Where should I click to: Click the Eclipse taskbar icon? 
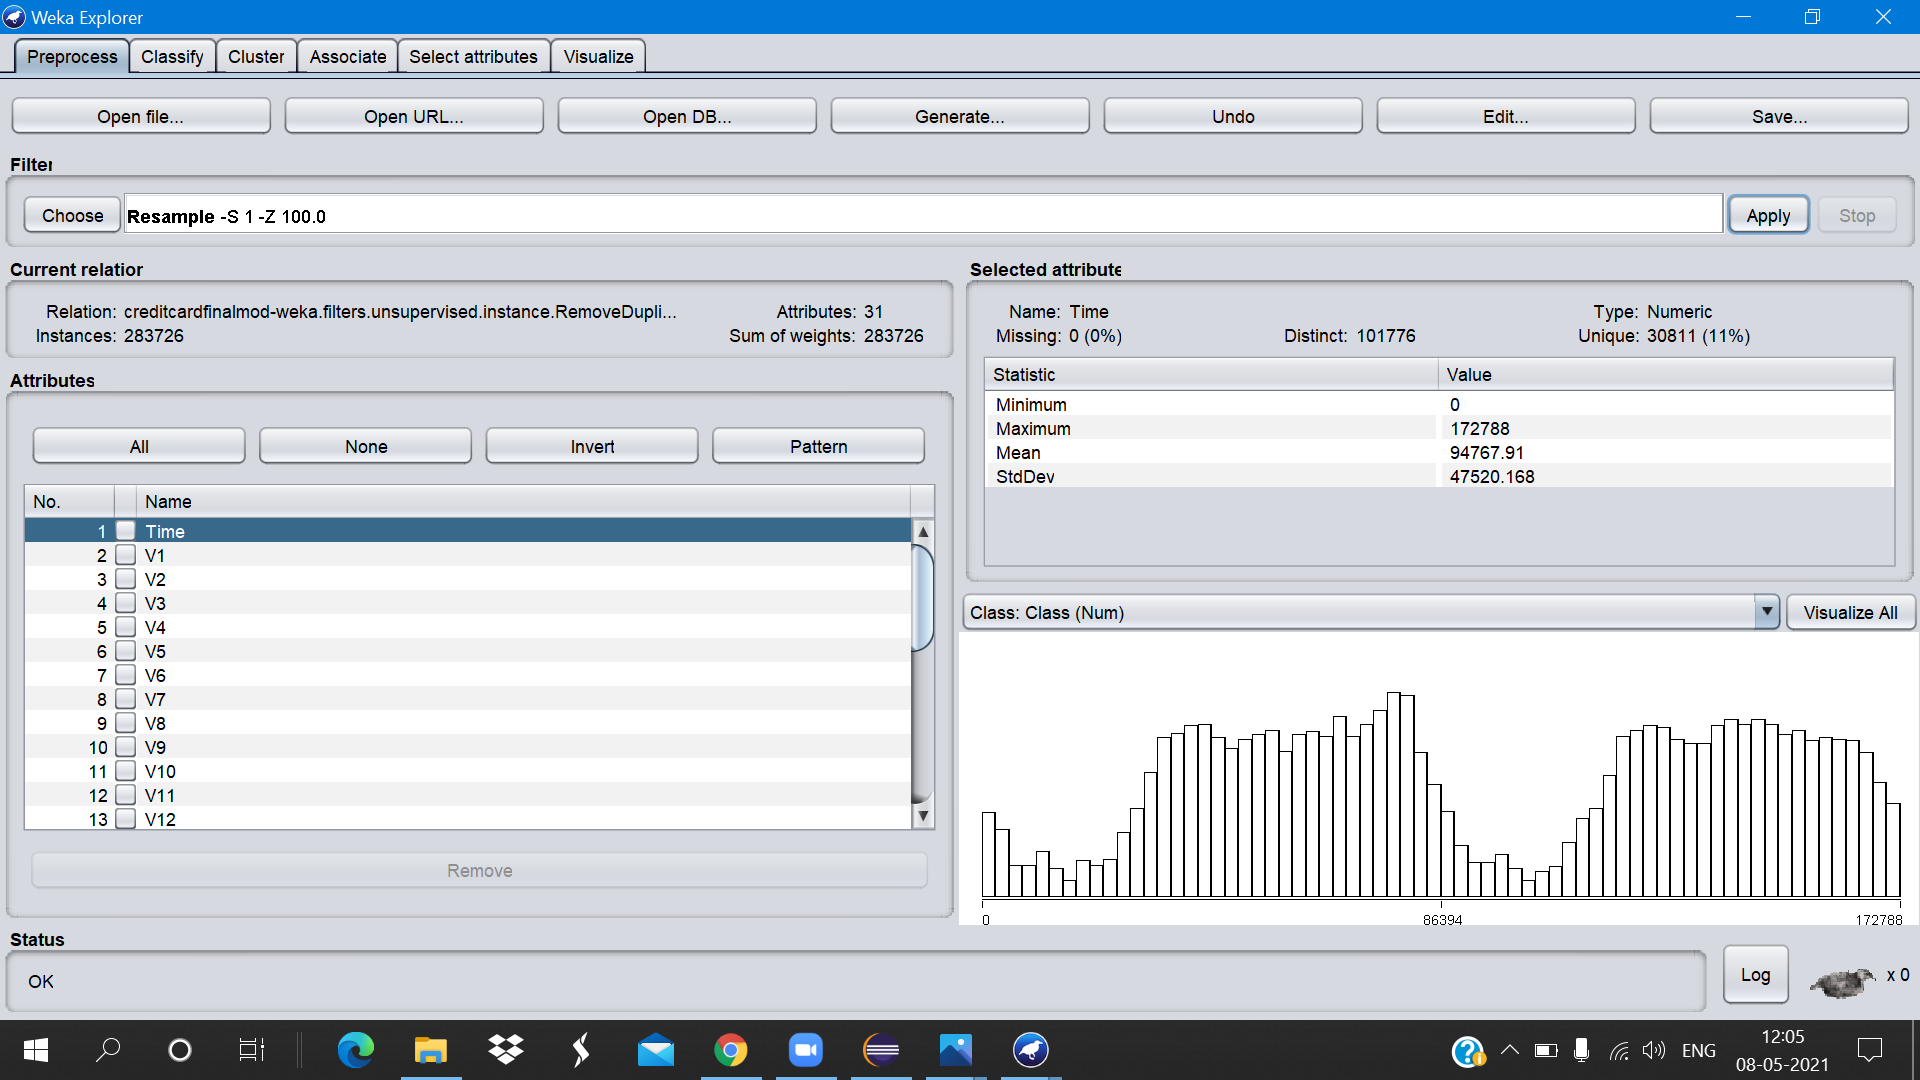[x=881, y=1050]
